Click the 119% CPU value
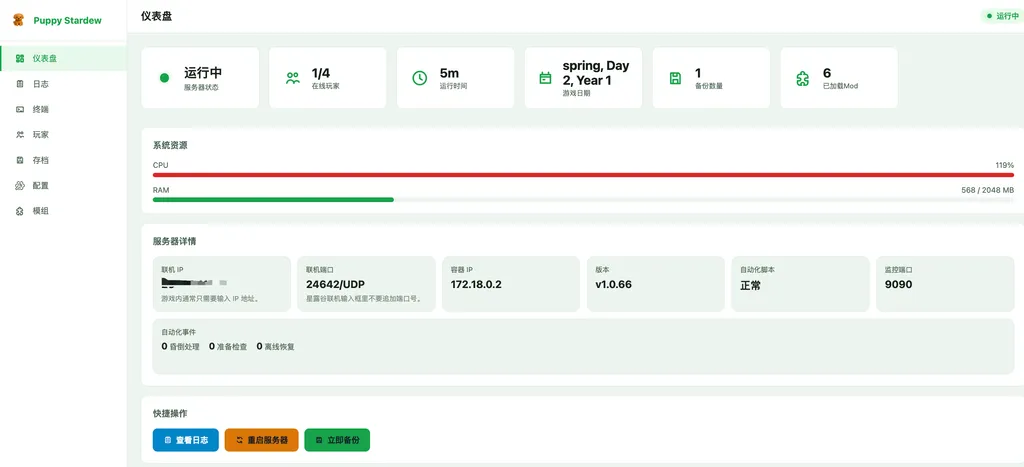 coord(1004,165)
